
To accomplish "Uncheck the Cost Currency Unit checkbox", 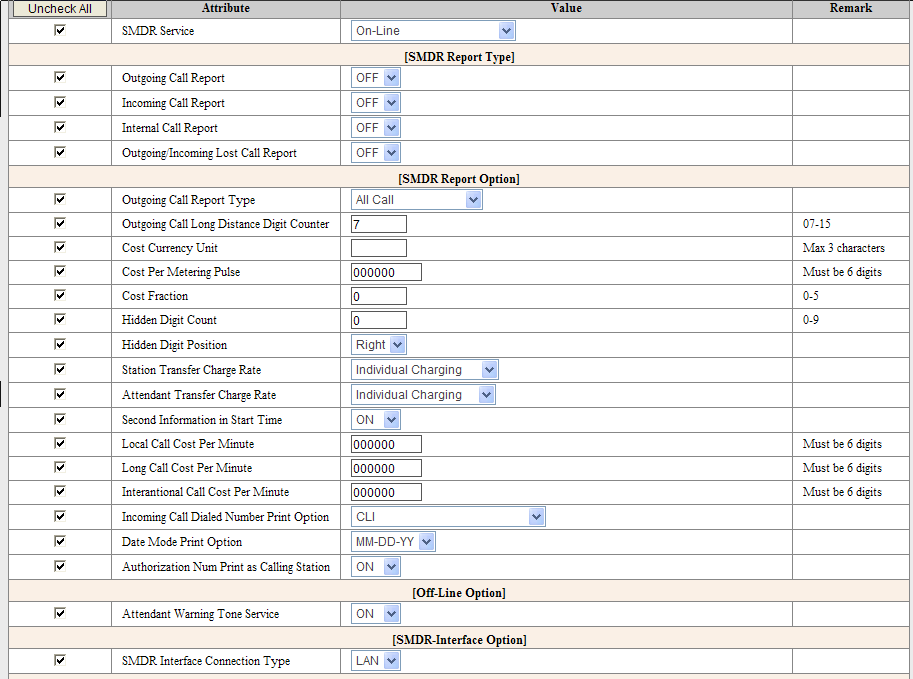I will coord(60,247).
